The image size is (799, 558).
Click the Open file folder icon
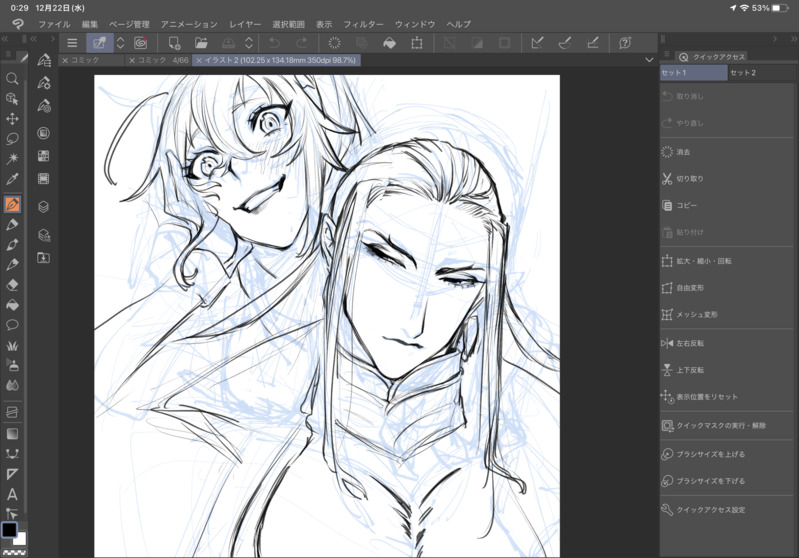click(x=201, y=43)
